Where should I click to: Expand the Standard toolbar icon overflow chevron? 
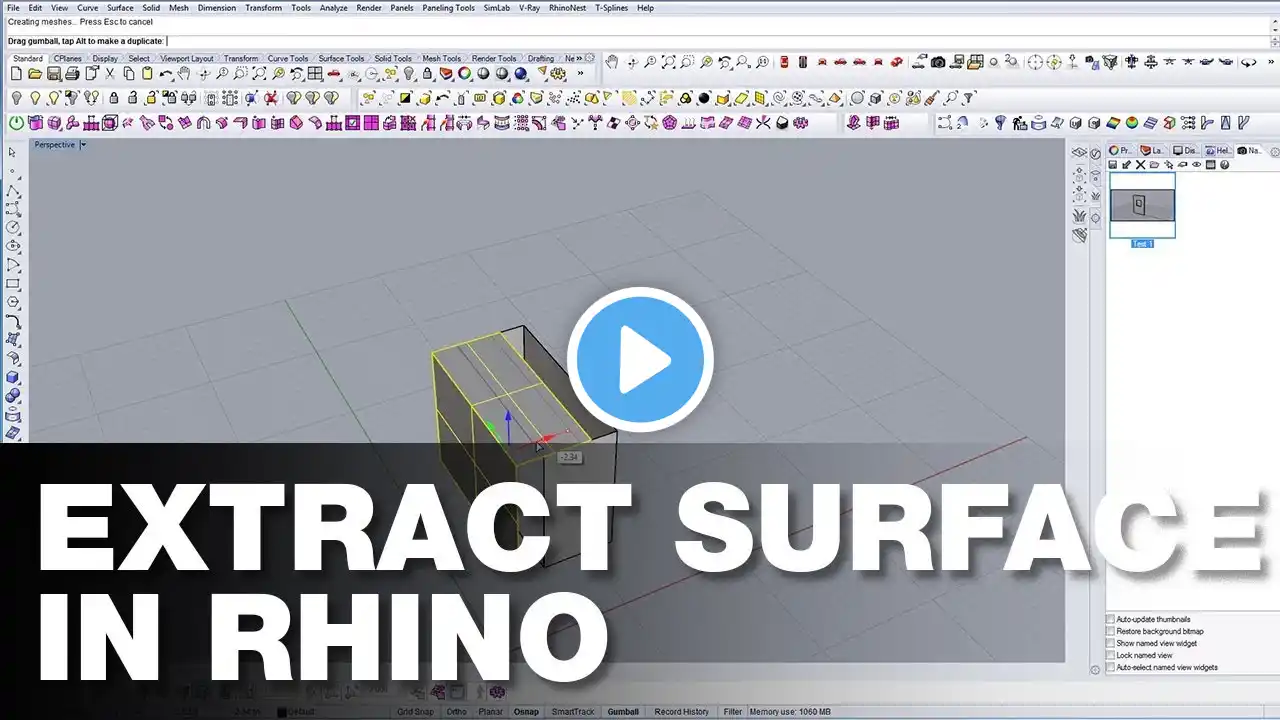(x=580, y=74)
